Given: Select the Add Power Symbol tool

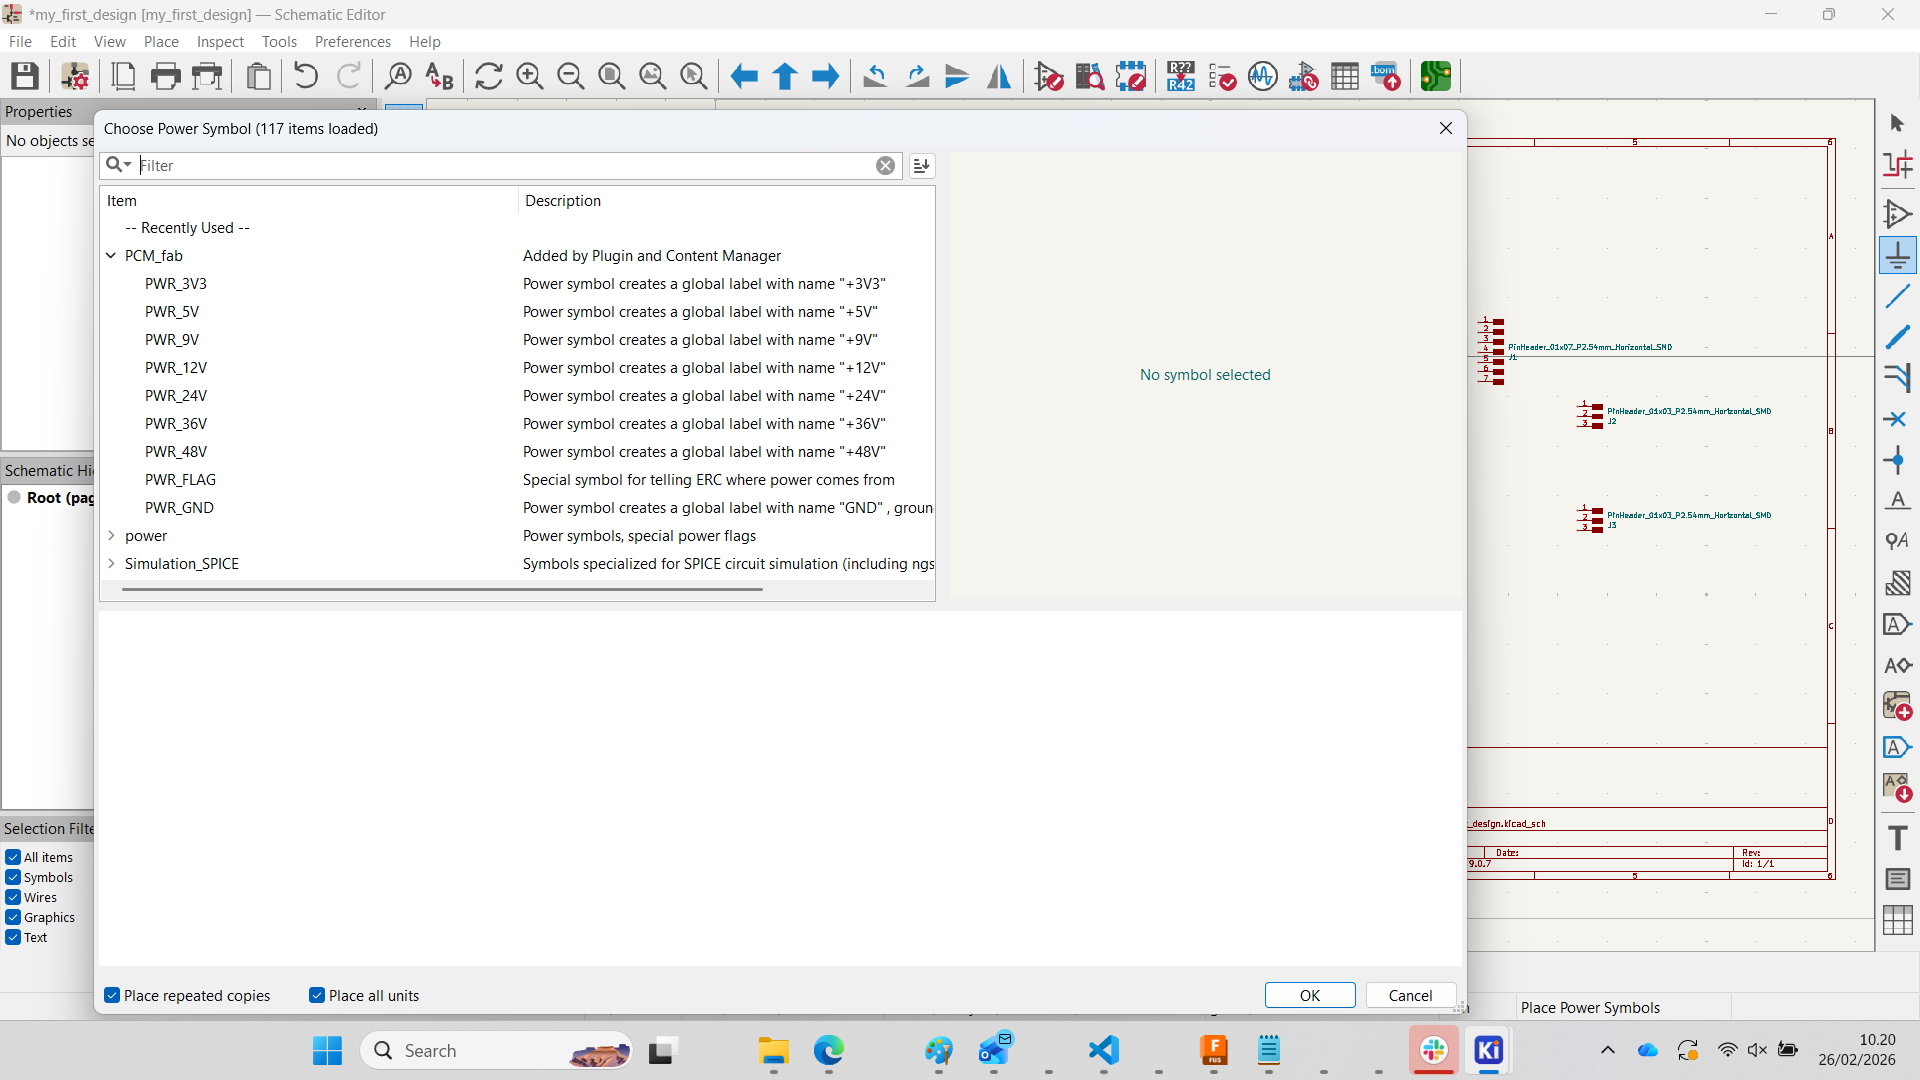Looking at the screenshot, I should point(1897,256).
